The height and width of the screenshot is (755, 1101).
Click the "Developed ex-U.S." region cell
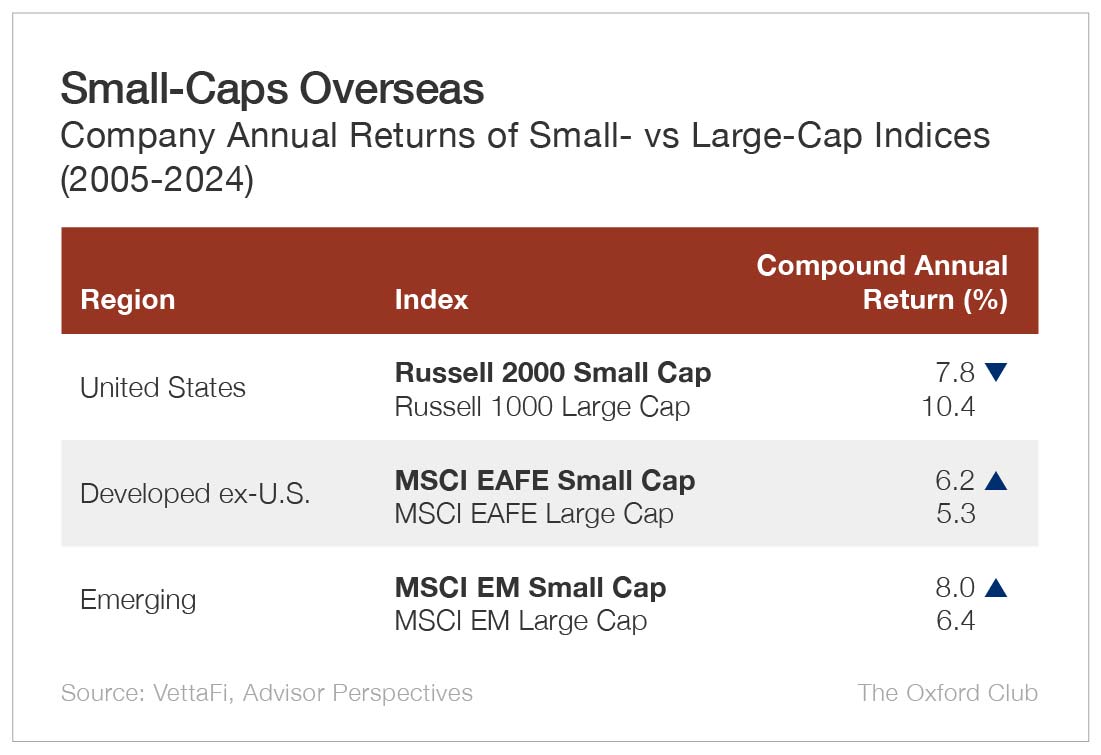(195, 494)
